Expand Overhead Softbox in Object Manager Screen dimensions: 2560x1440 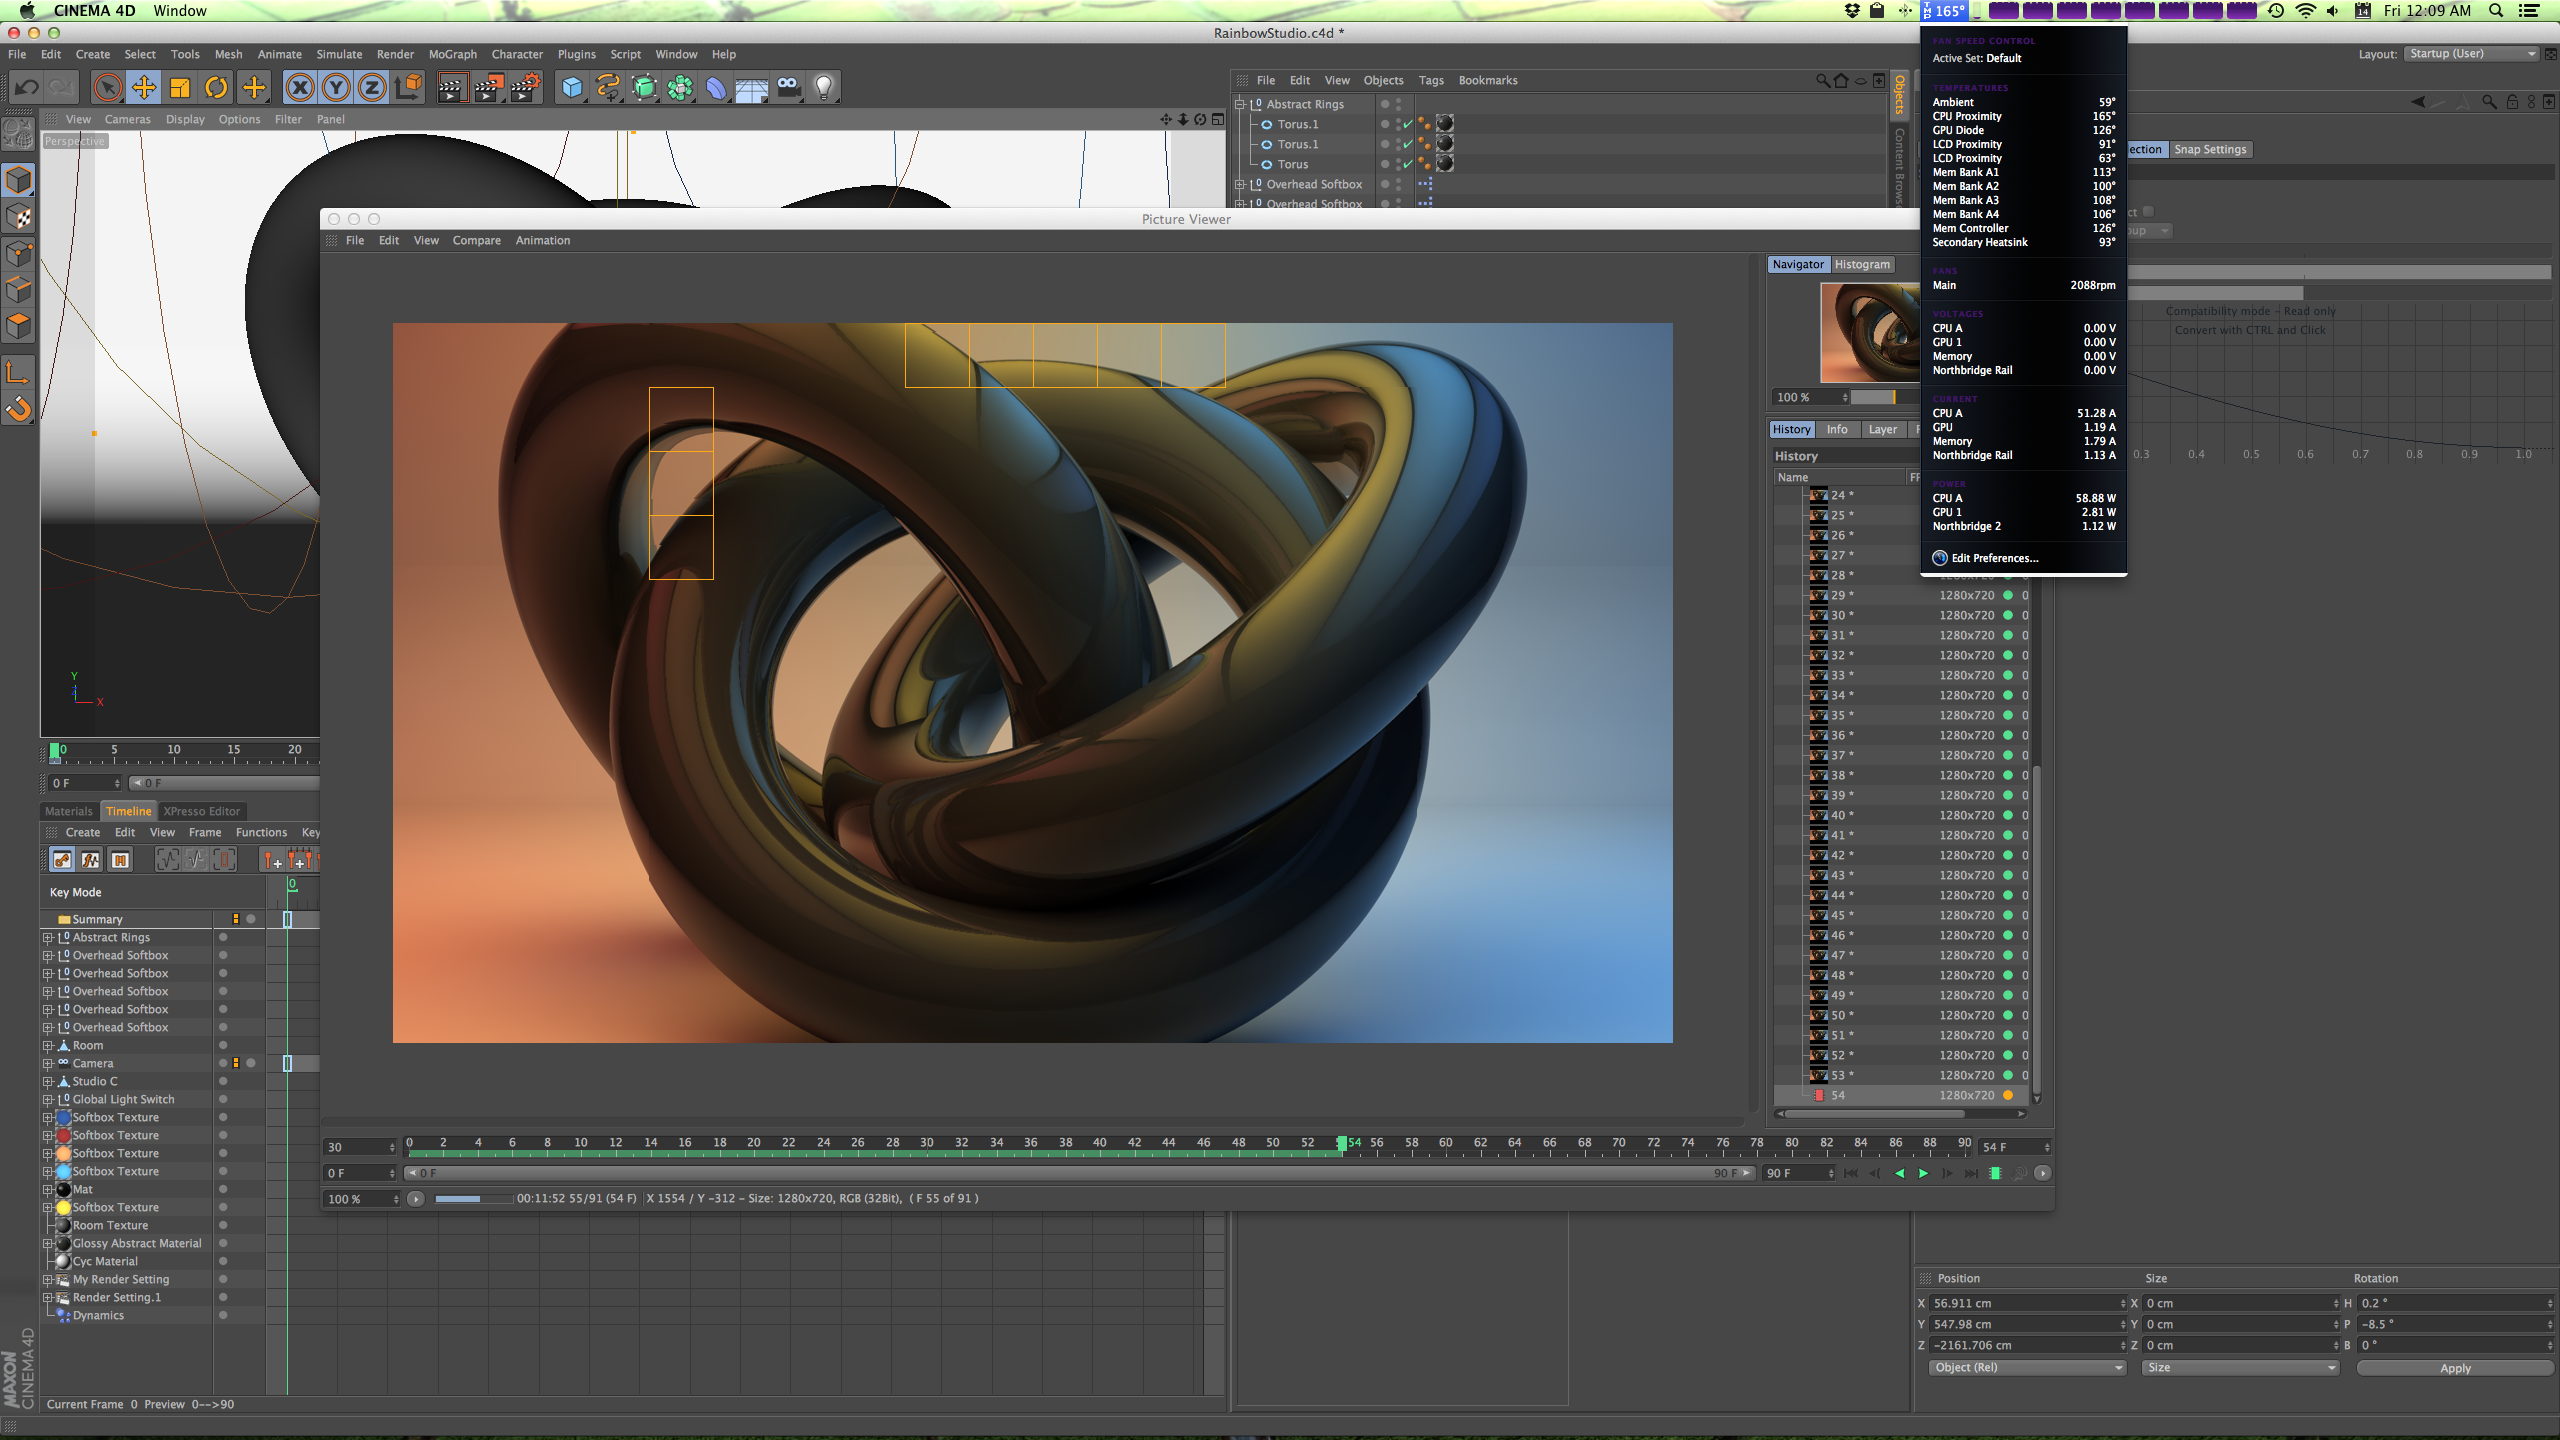[1240, 184]
